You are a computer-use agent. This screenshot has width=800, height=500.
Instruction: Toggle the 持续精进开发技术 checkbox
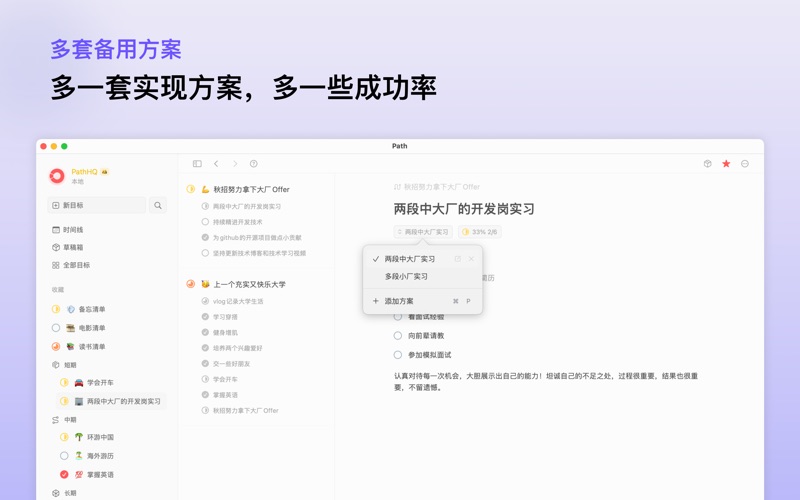click(205, 222)
